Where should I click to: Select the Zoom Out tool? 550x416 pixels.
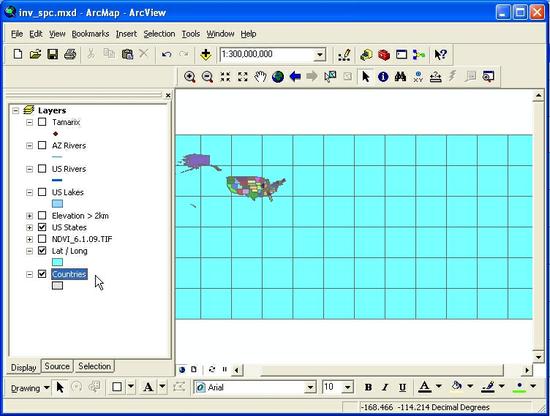click(207, 77)
